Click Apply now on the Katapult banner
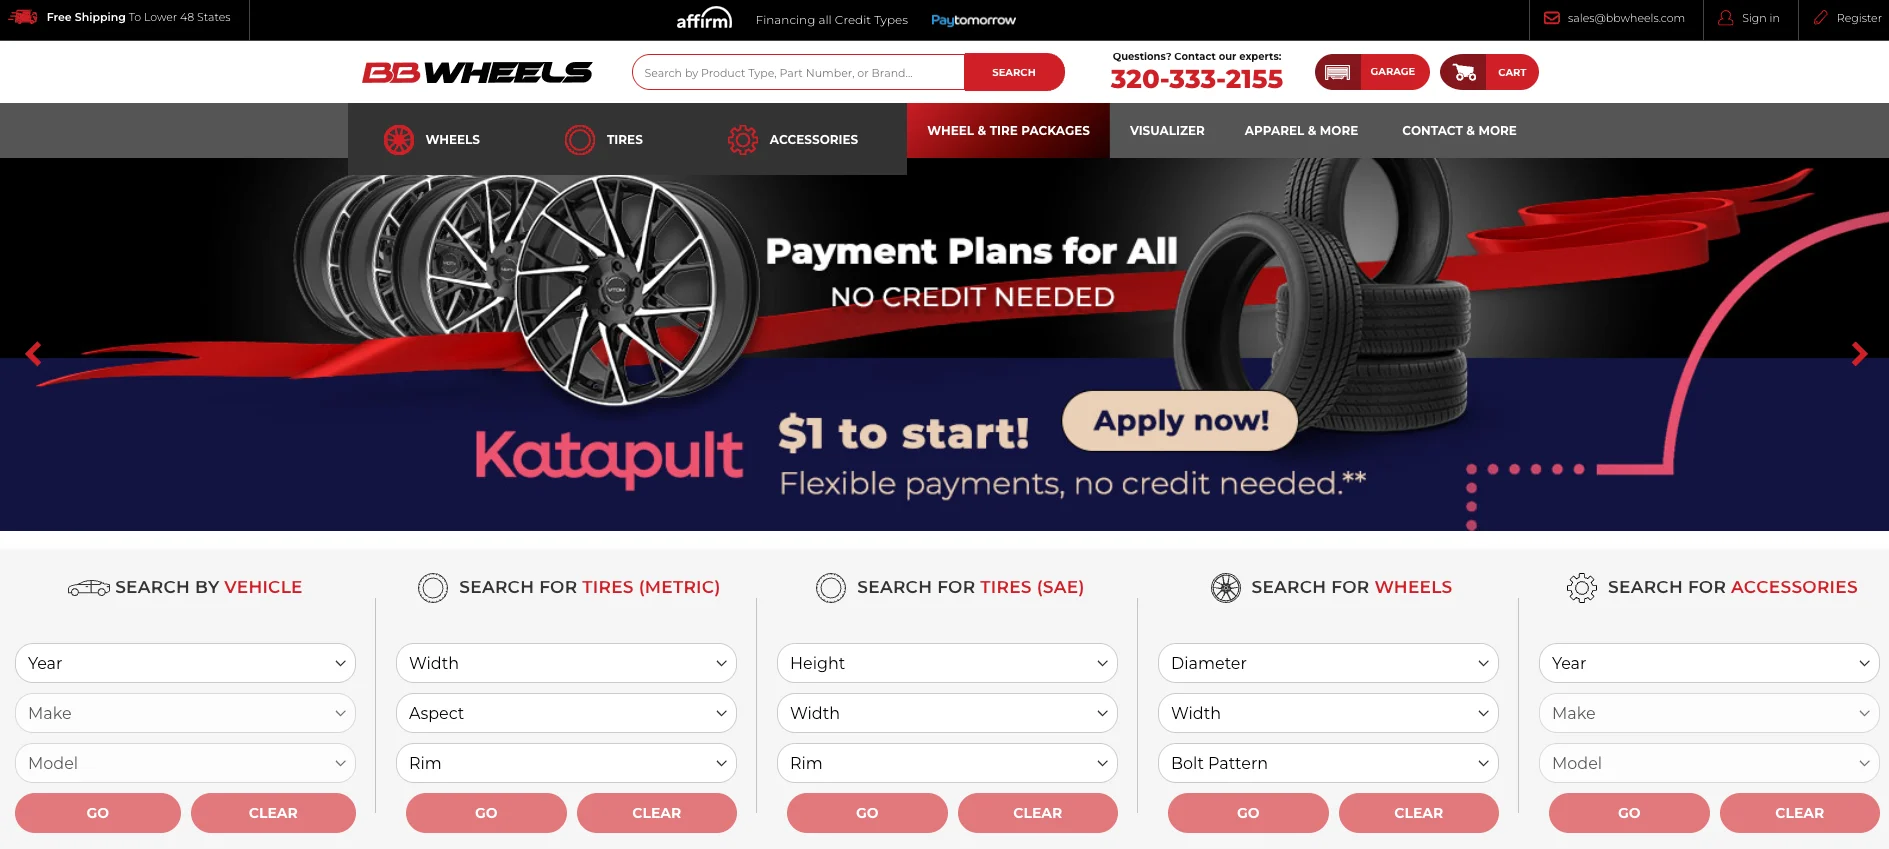 [x=1180, y=421]
